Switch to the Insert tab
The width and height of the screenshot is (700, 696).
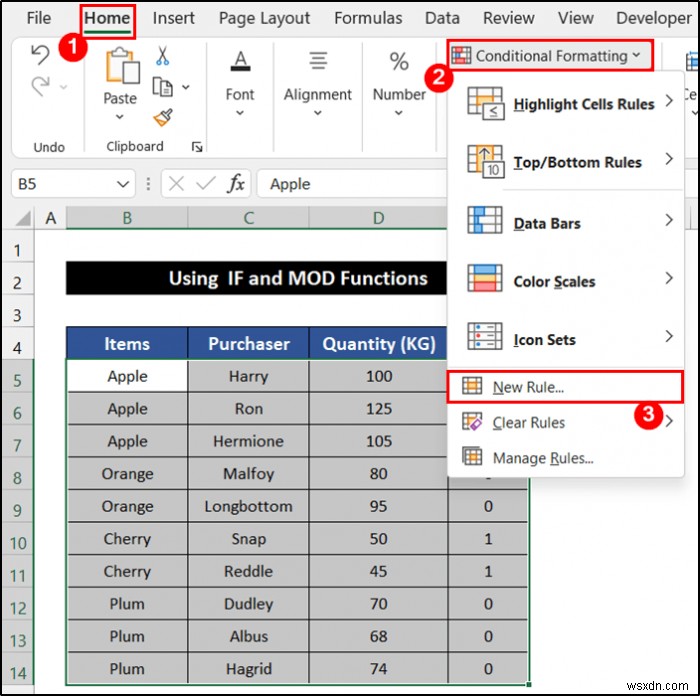pyautogui.click(x=173, y=18)
